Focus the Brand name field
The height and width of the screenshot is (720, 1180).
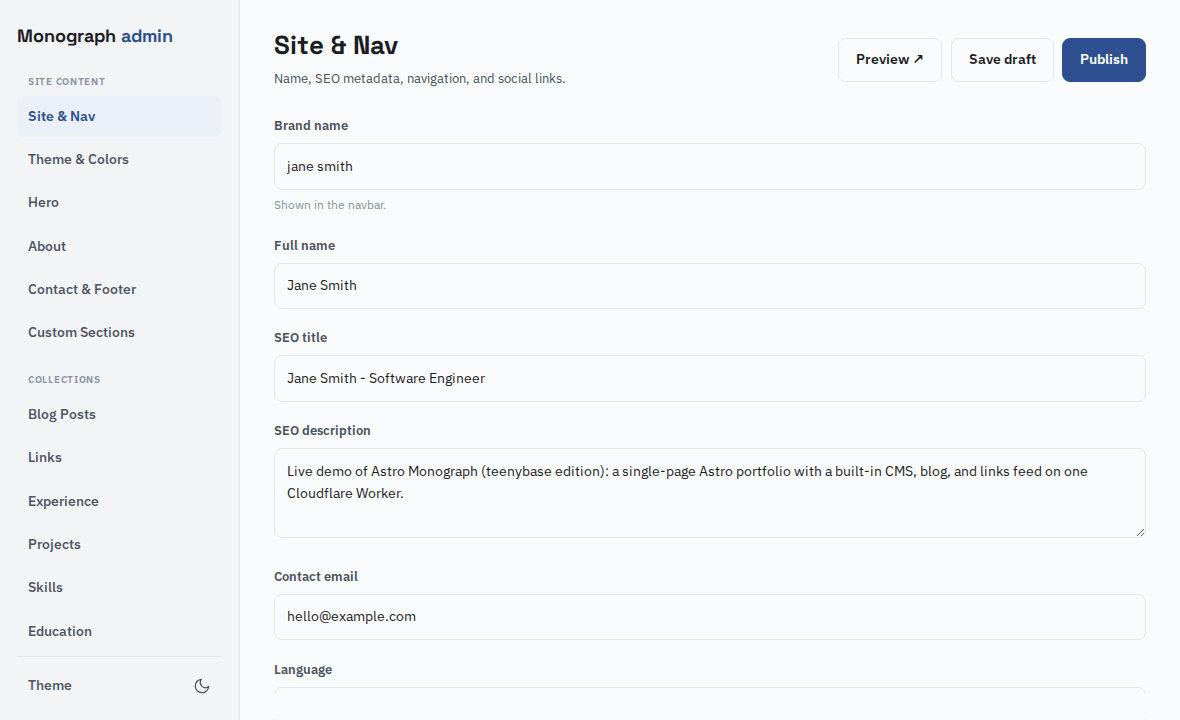pyautogui.click(x=710, y=166)
